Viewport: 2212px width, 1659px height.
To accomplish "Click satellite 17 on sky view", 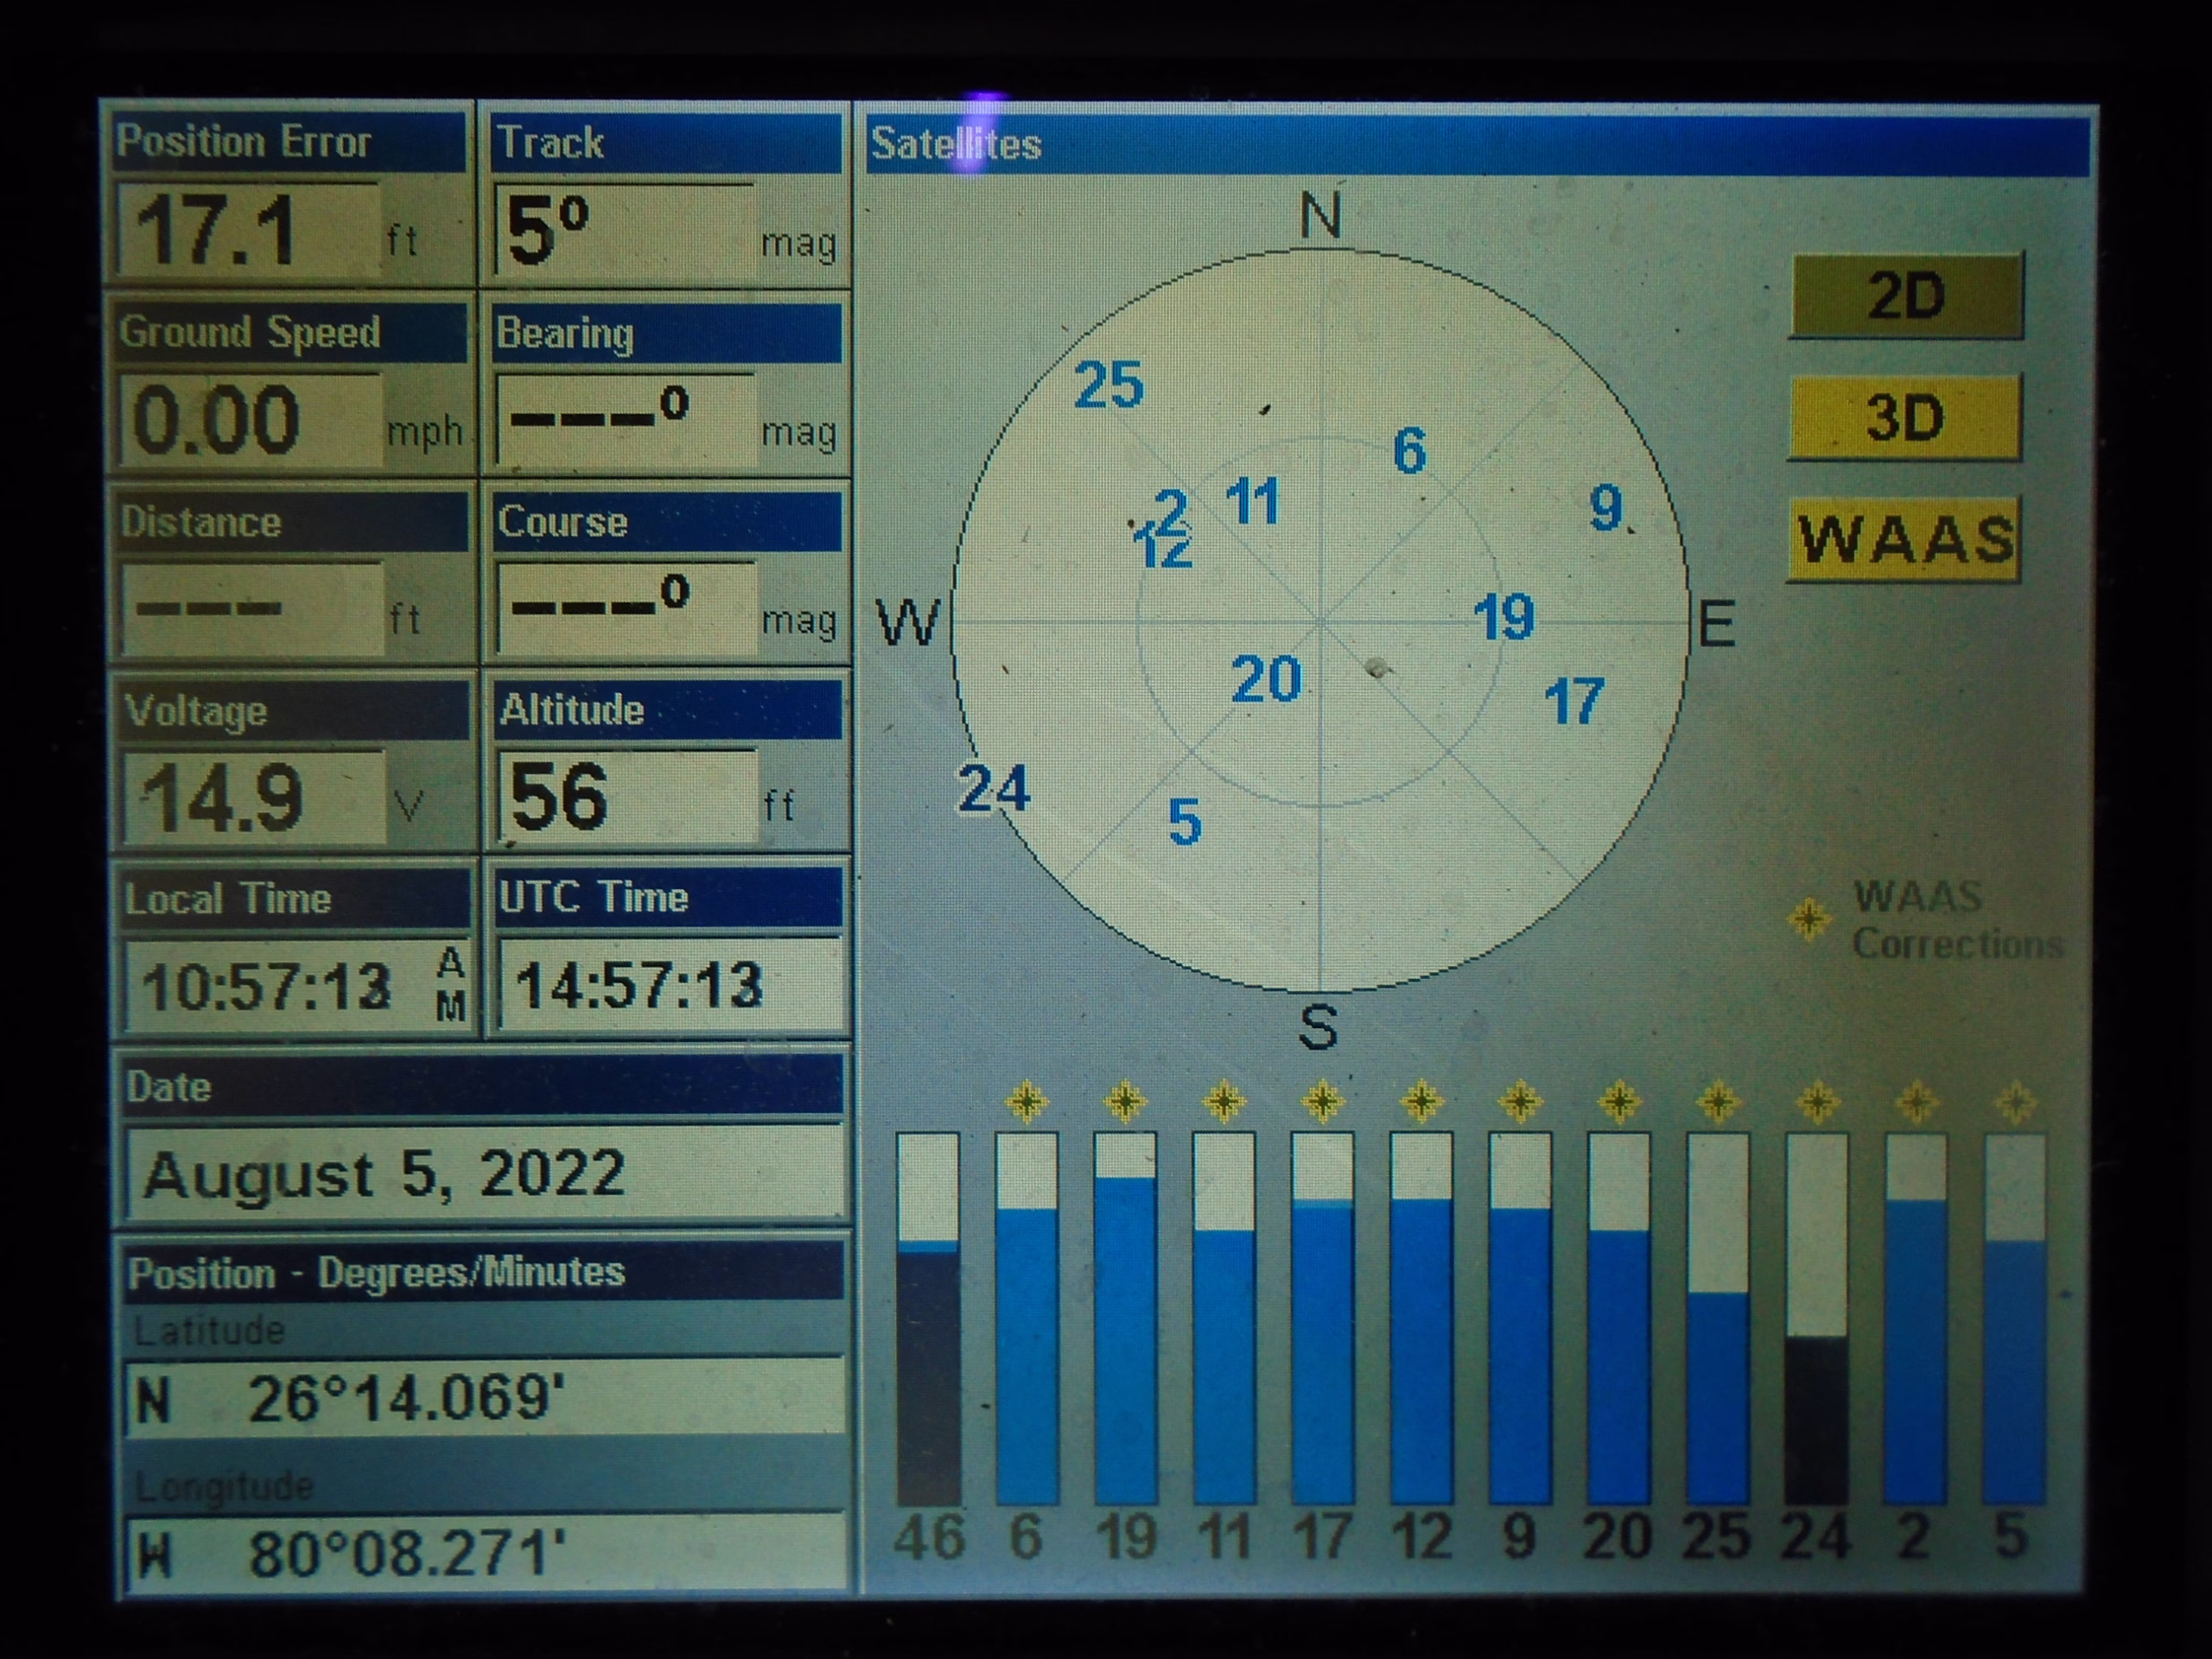I will pyautogui.click(x=1575, y=701).
